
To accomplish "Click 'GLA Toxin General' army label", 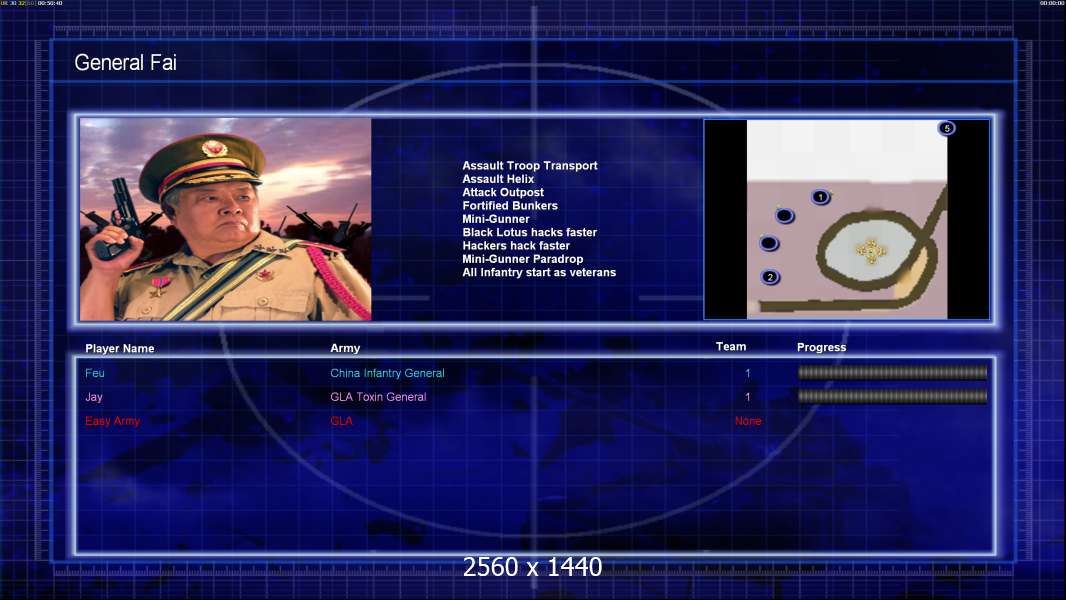I will (378, 397).
